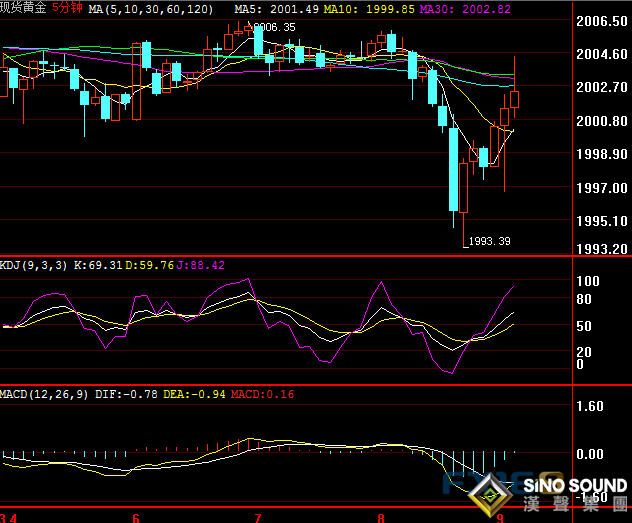Click the 2002.70 price axis label
Viewport: 632px width, 523px height.
coord(602,87)
